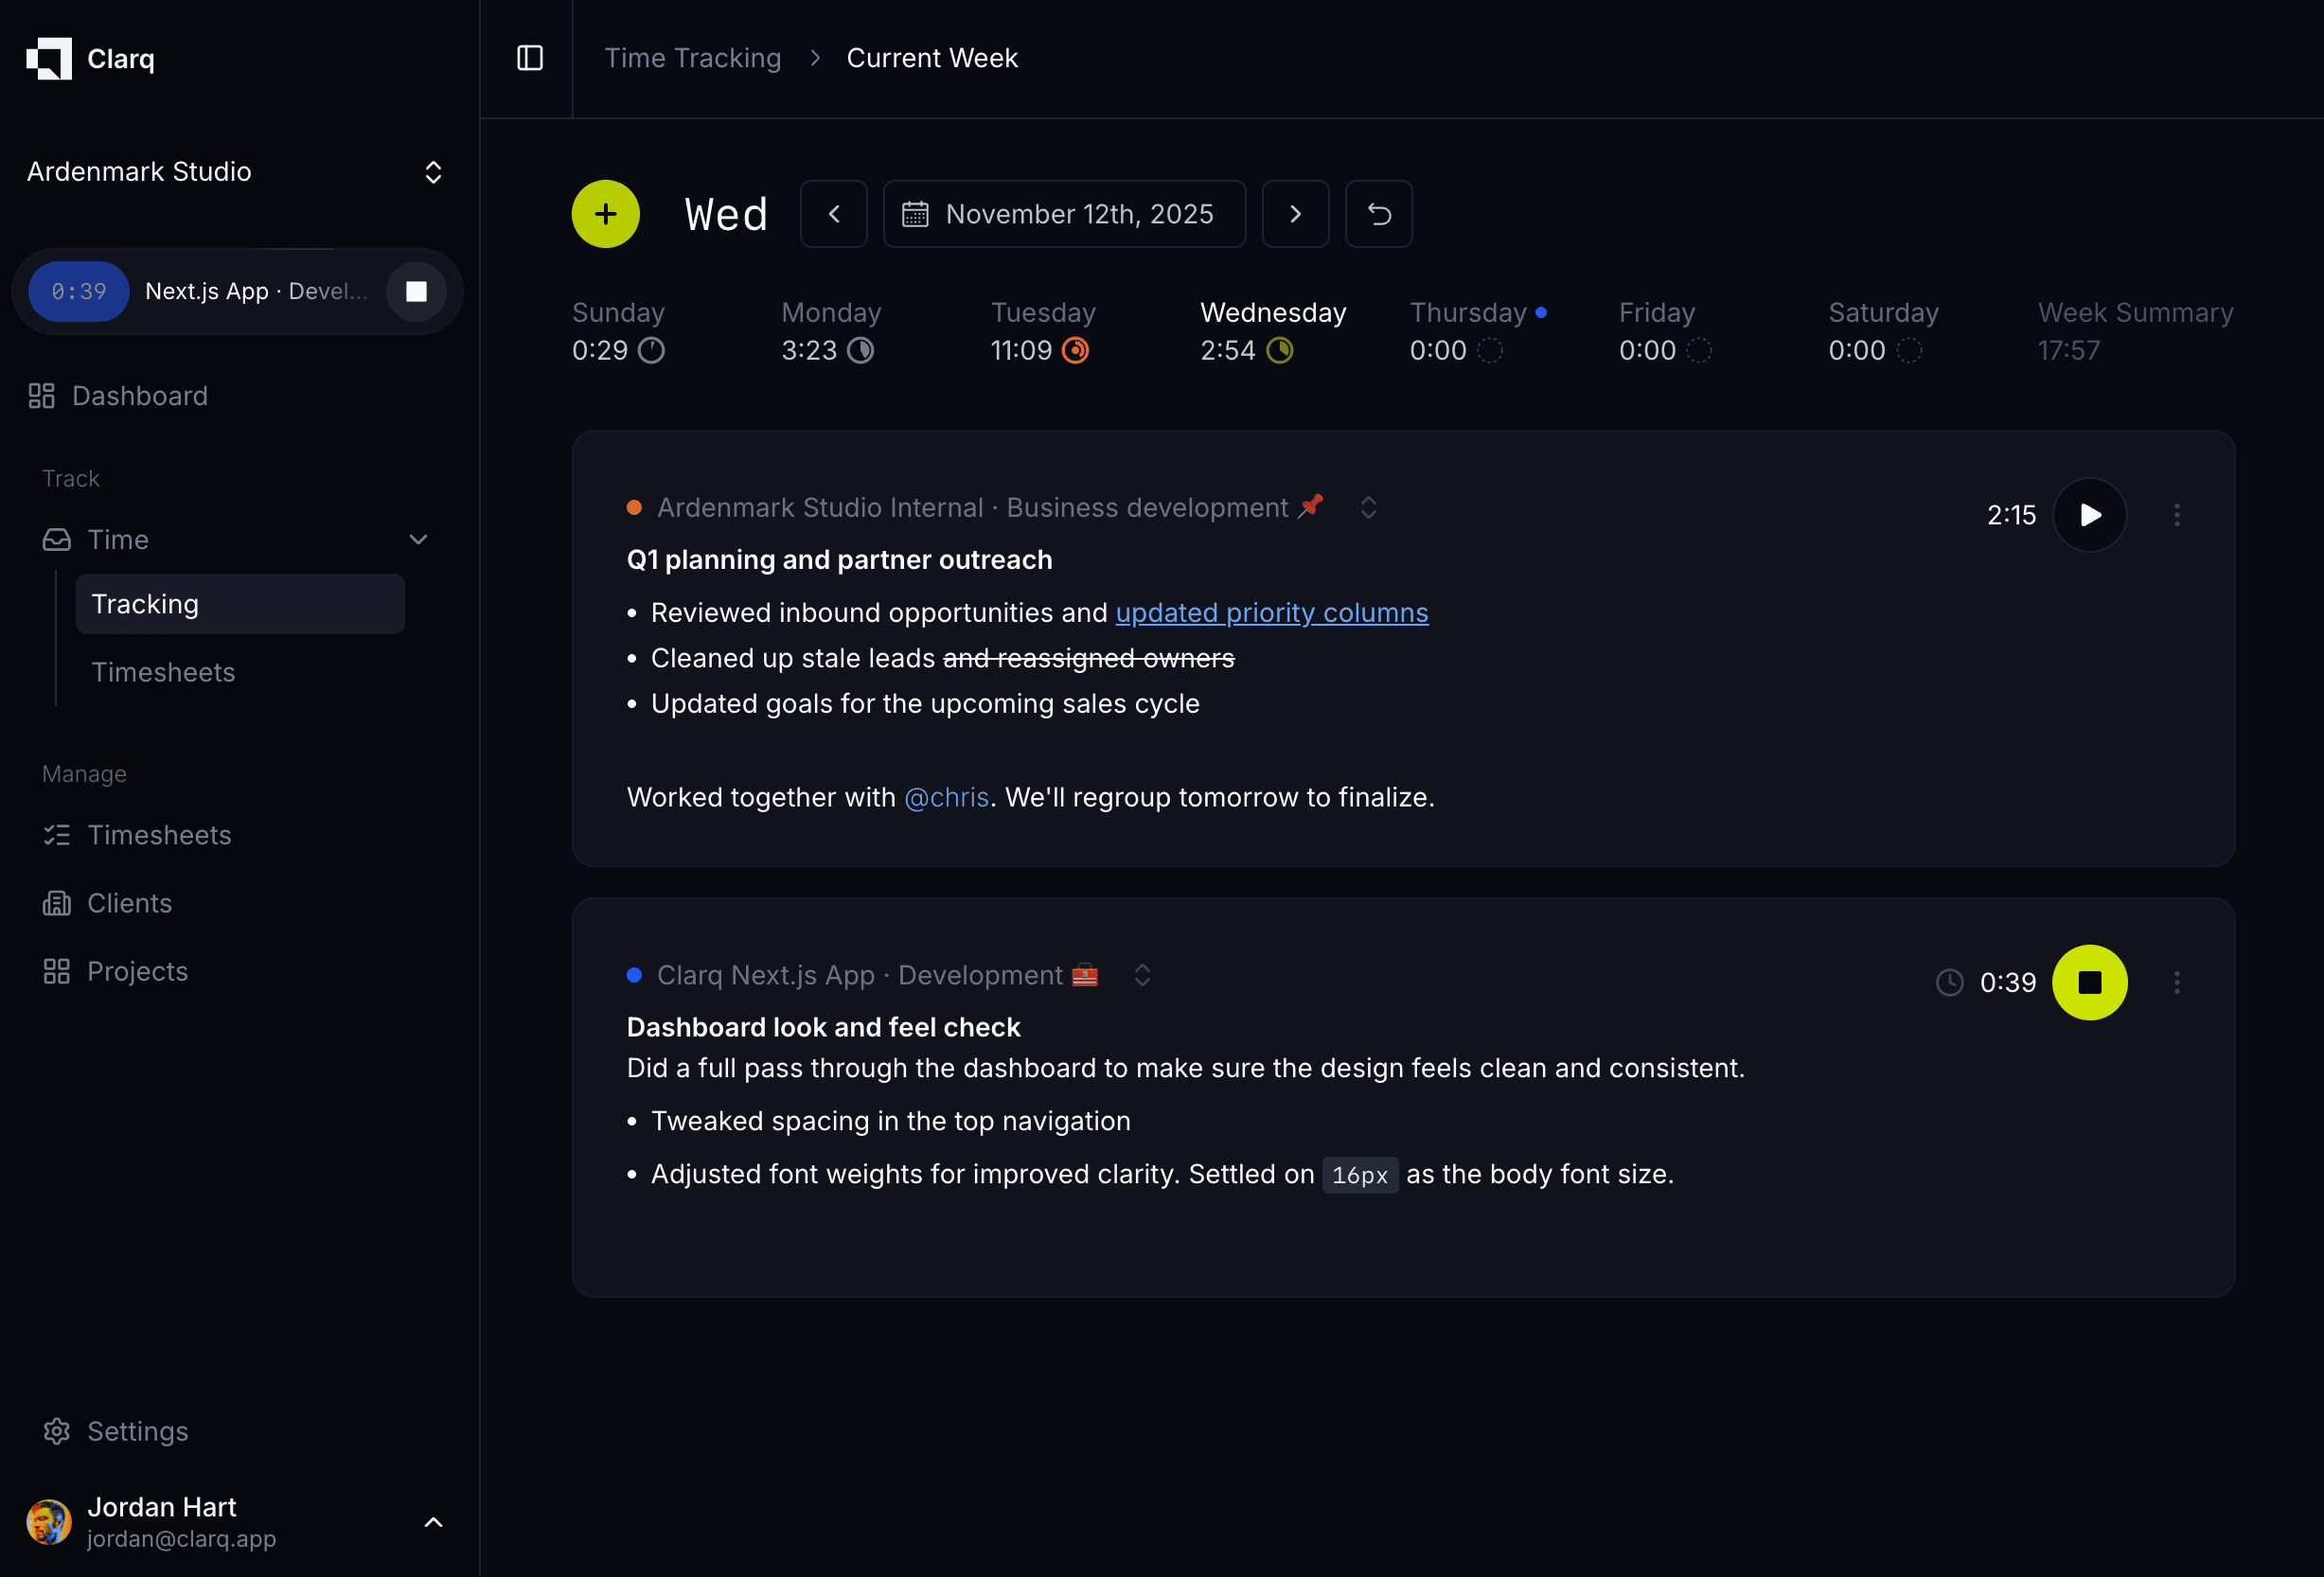Unpin the Business development entry via the pin icon
Image resolution: width=2324 pixels, height=1577 pixels.
(1310, 506)
